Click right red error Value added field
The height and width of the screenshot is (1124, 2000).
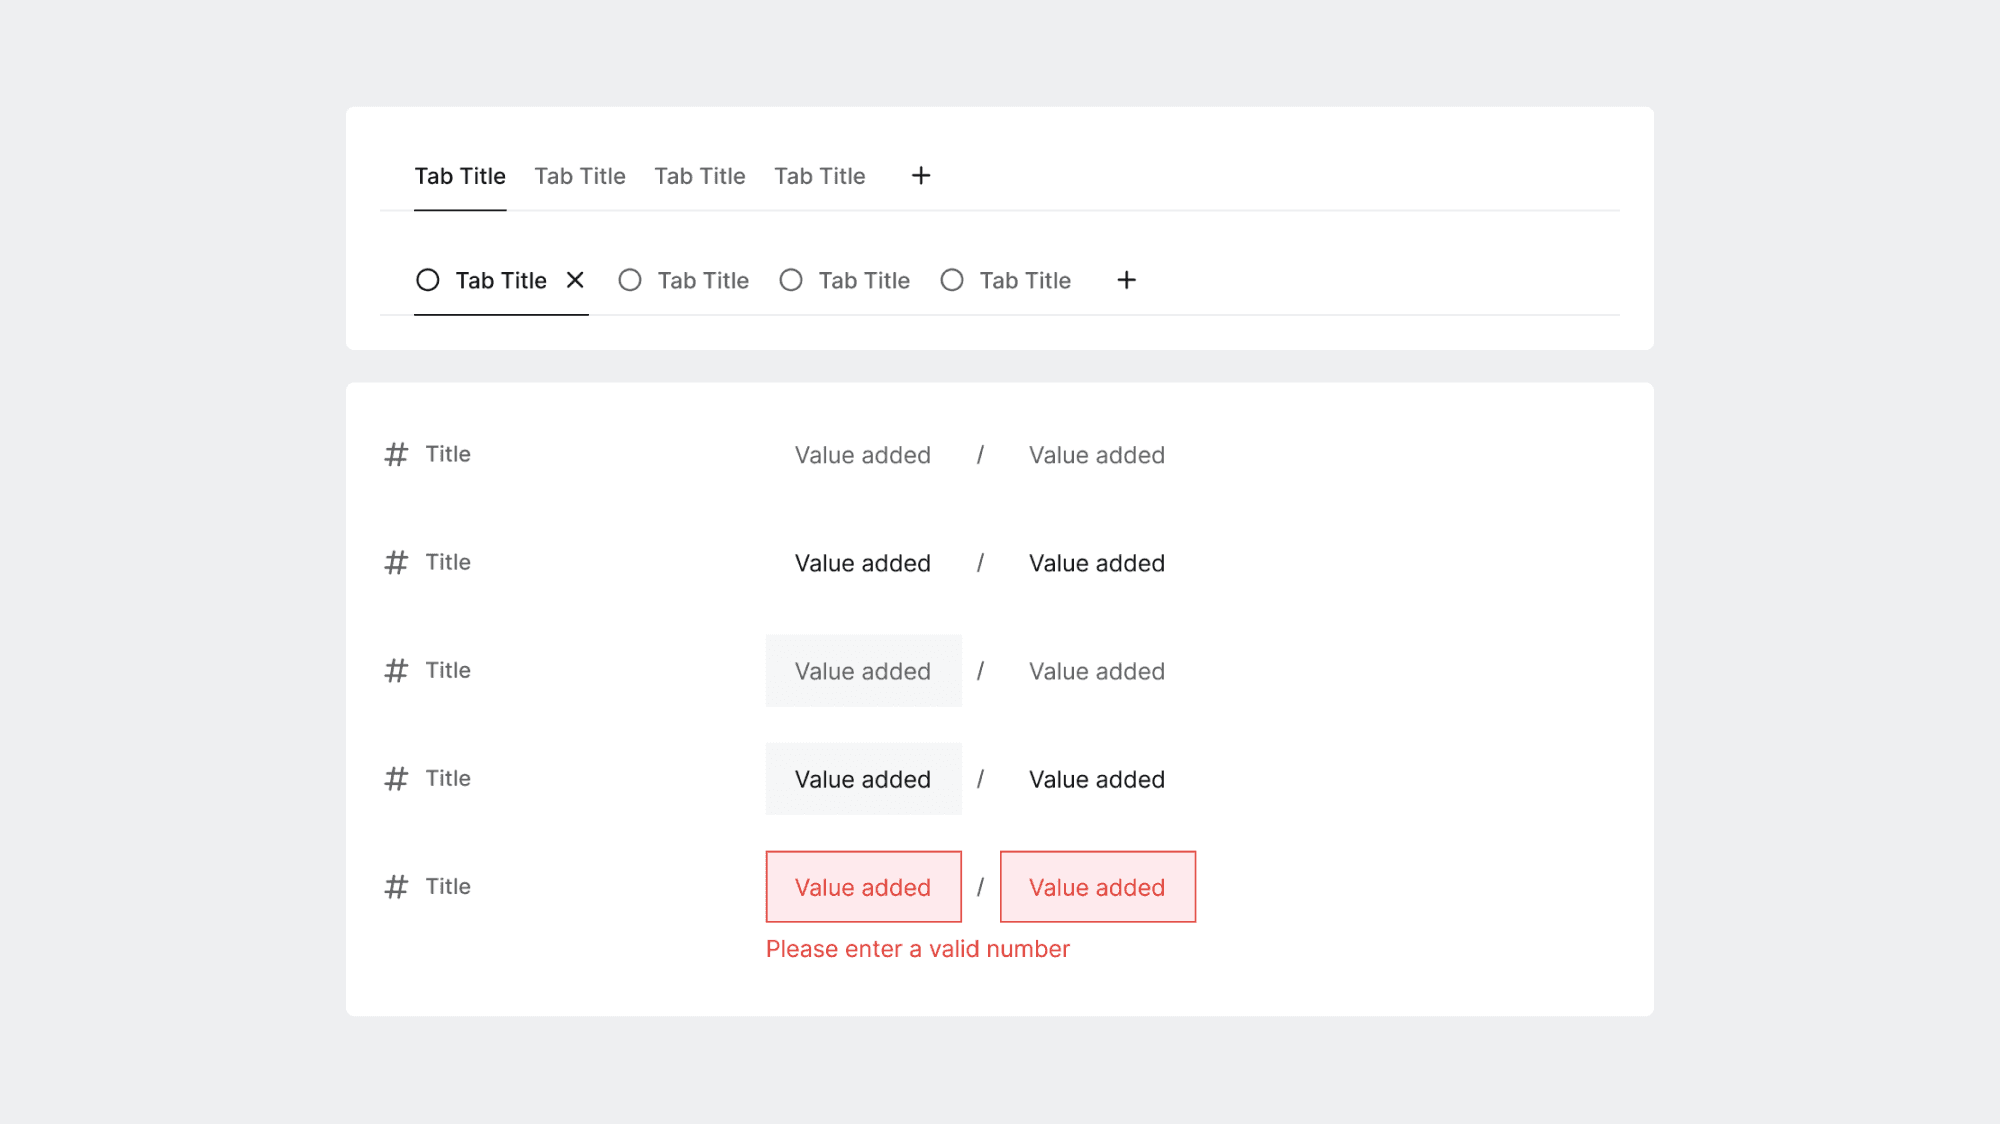[1097, 887]
